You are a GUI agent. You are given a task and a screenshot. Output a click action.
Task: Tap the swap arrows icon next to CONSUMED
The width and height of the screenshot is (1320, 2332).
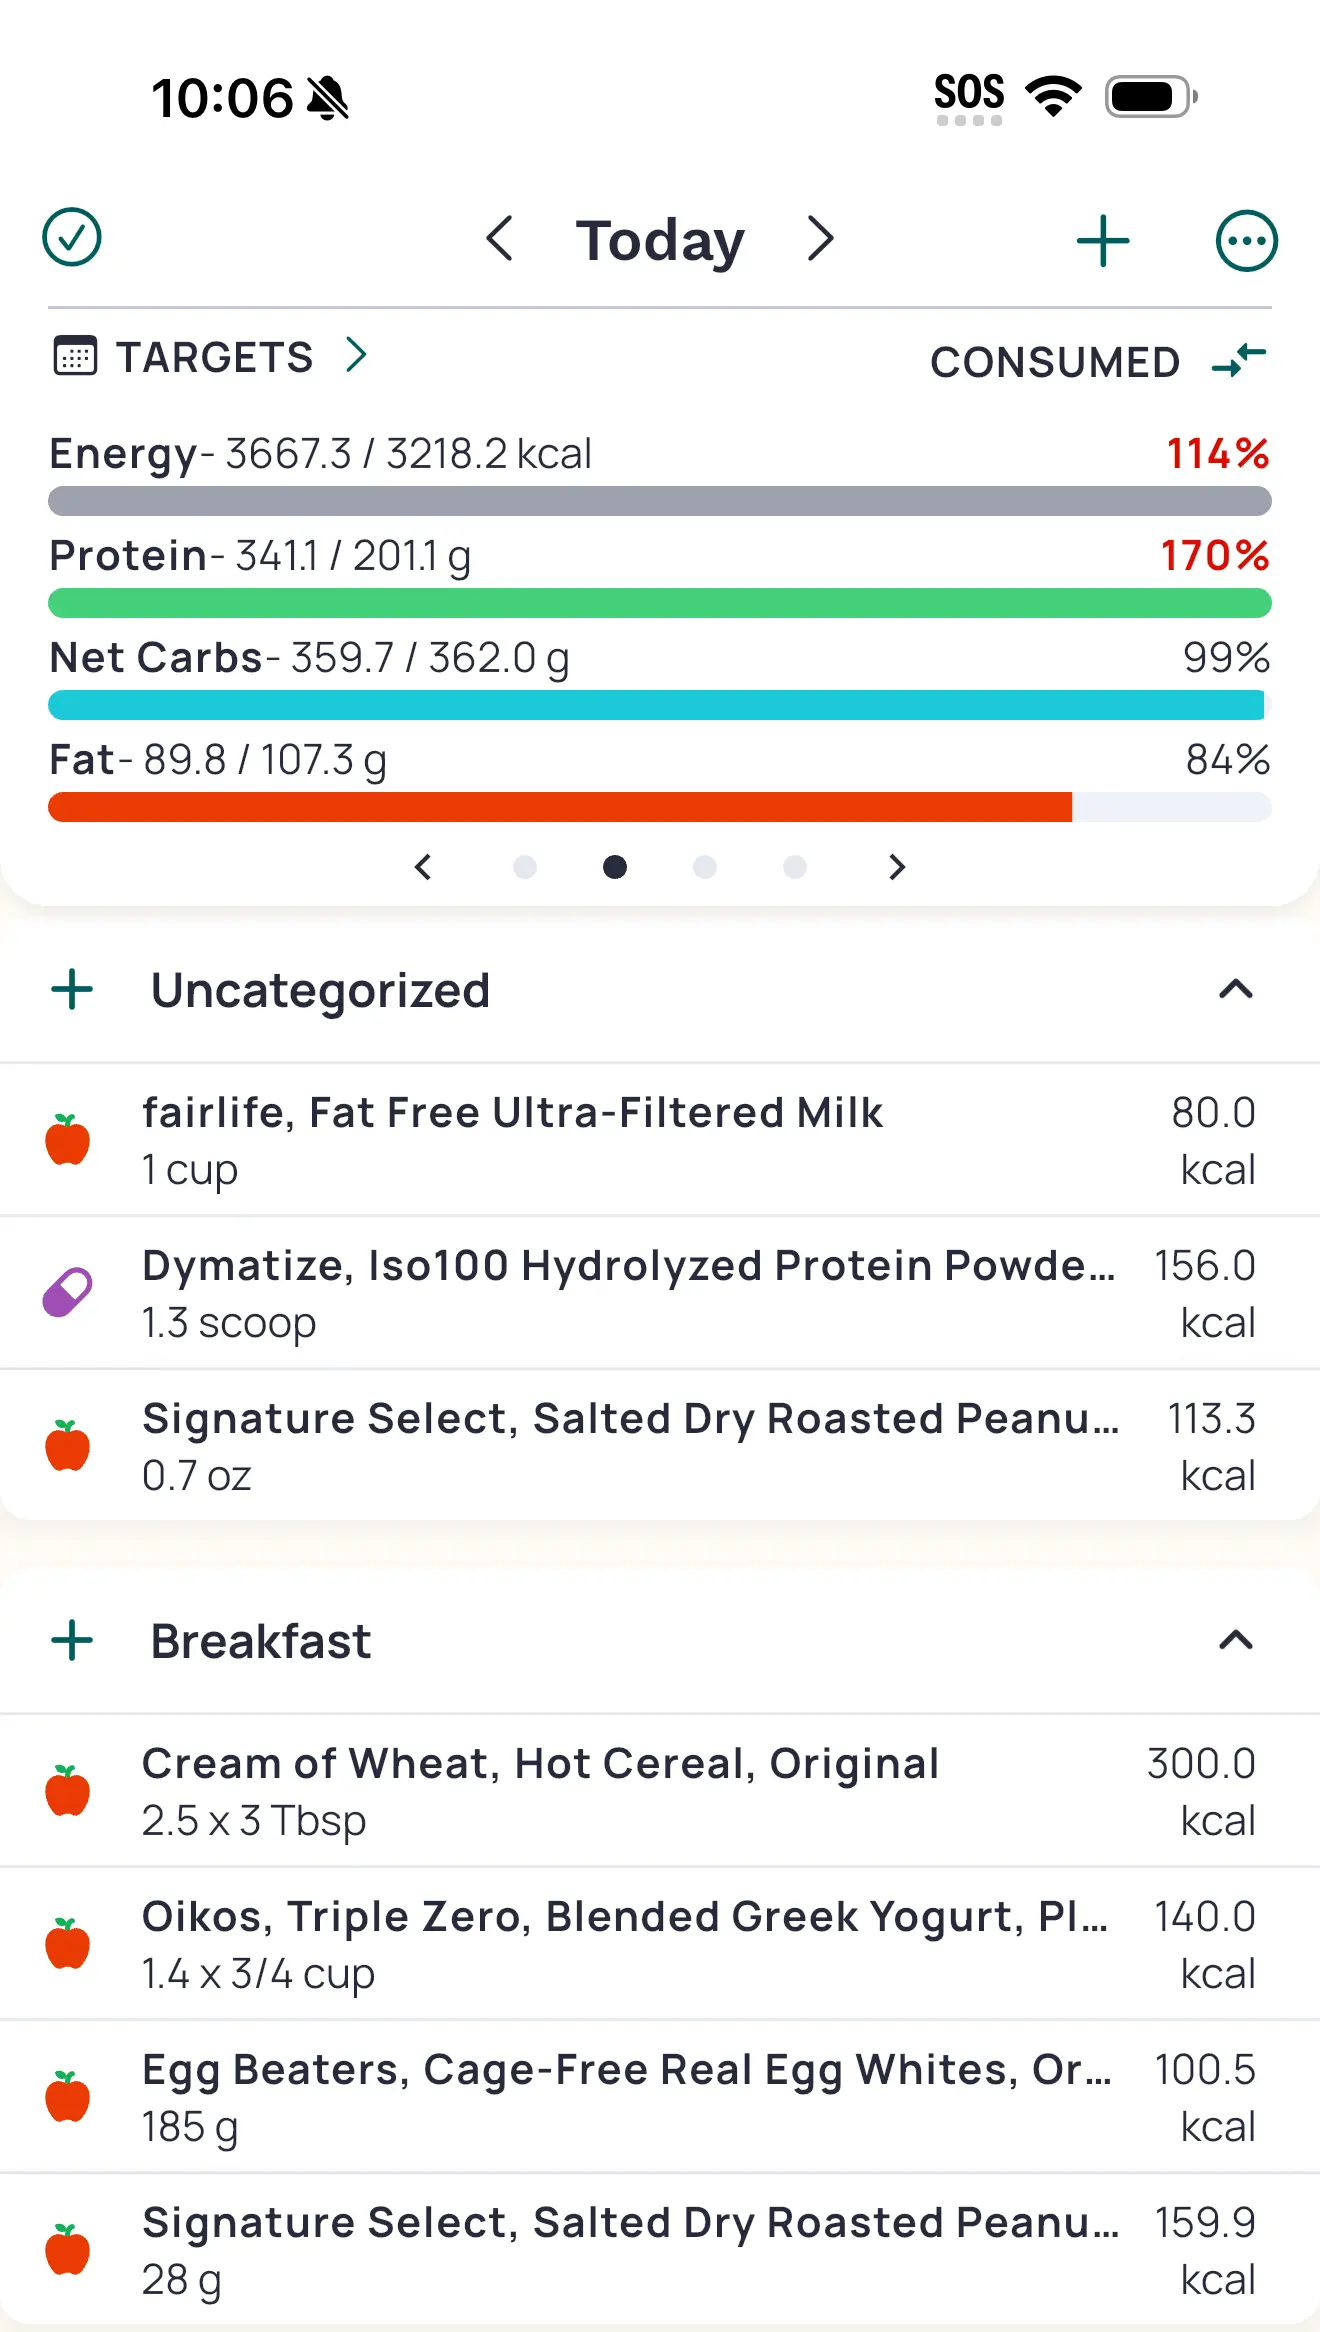tap(1238, 360)
